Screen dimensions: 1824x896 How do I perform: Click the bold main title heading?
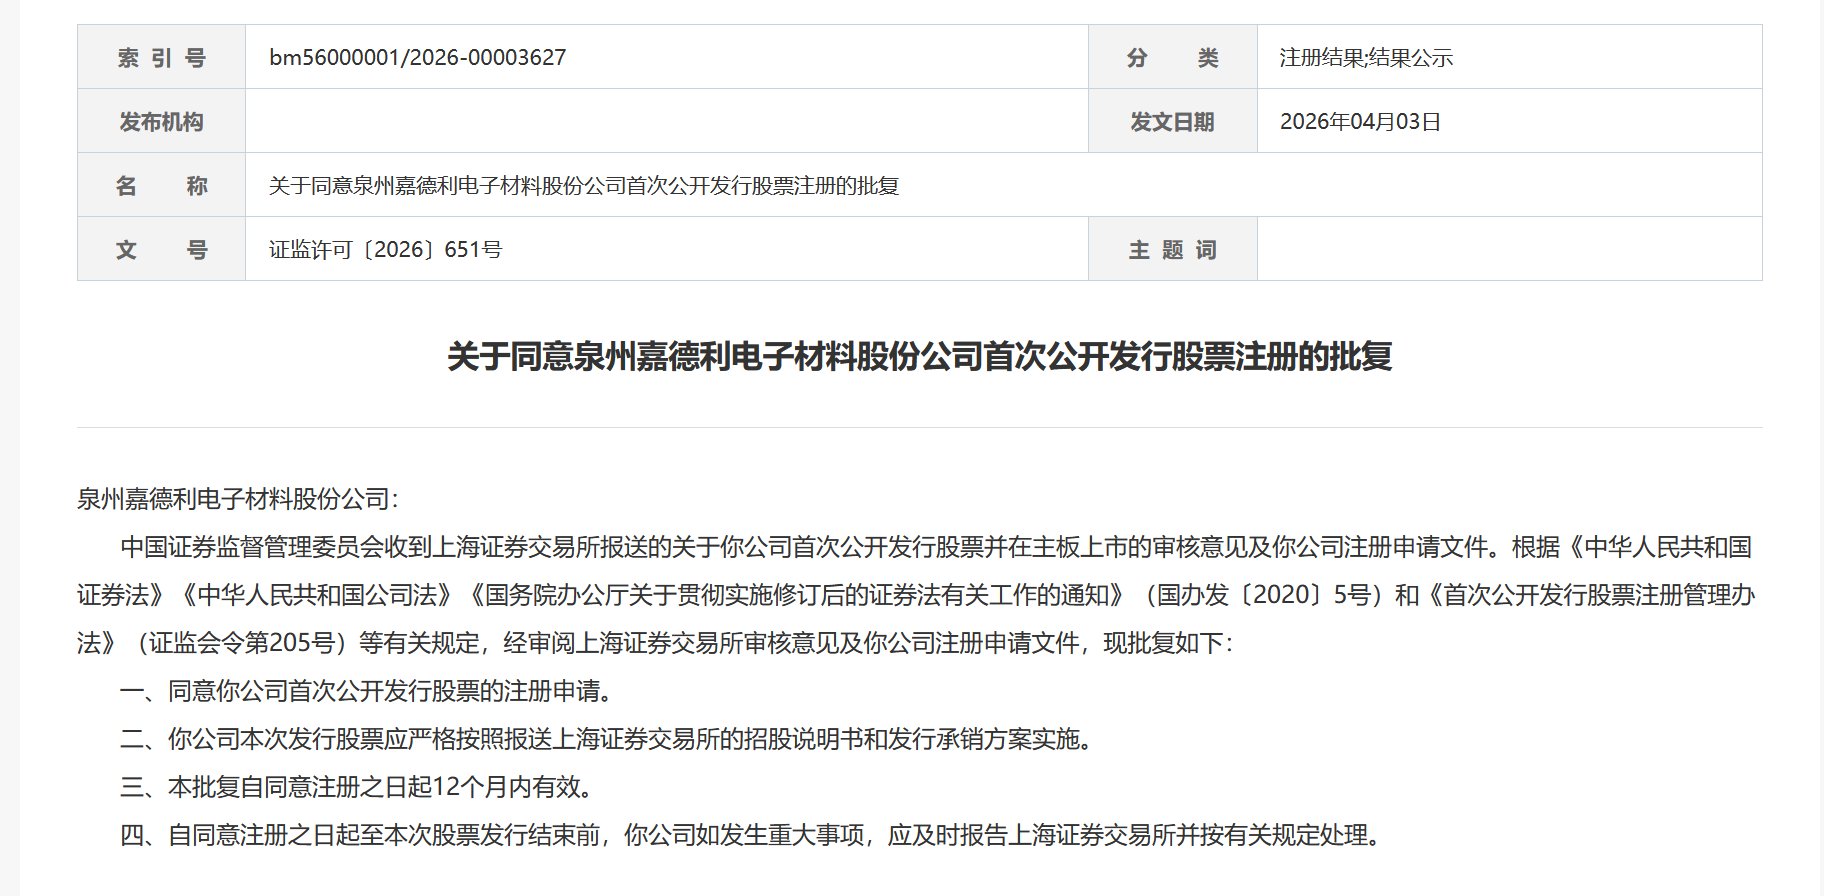tap(919, 357)
